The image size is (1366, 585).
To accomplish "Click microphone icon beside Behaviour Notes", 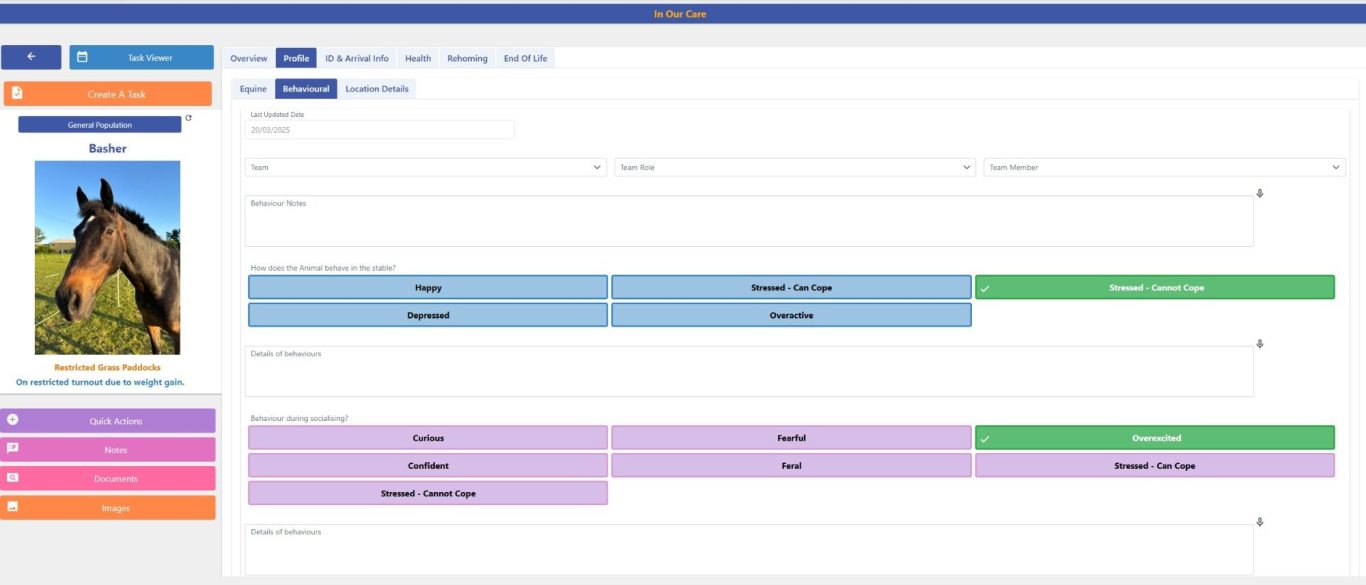I will [1259, 193].
